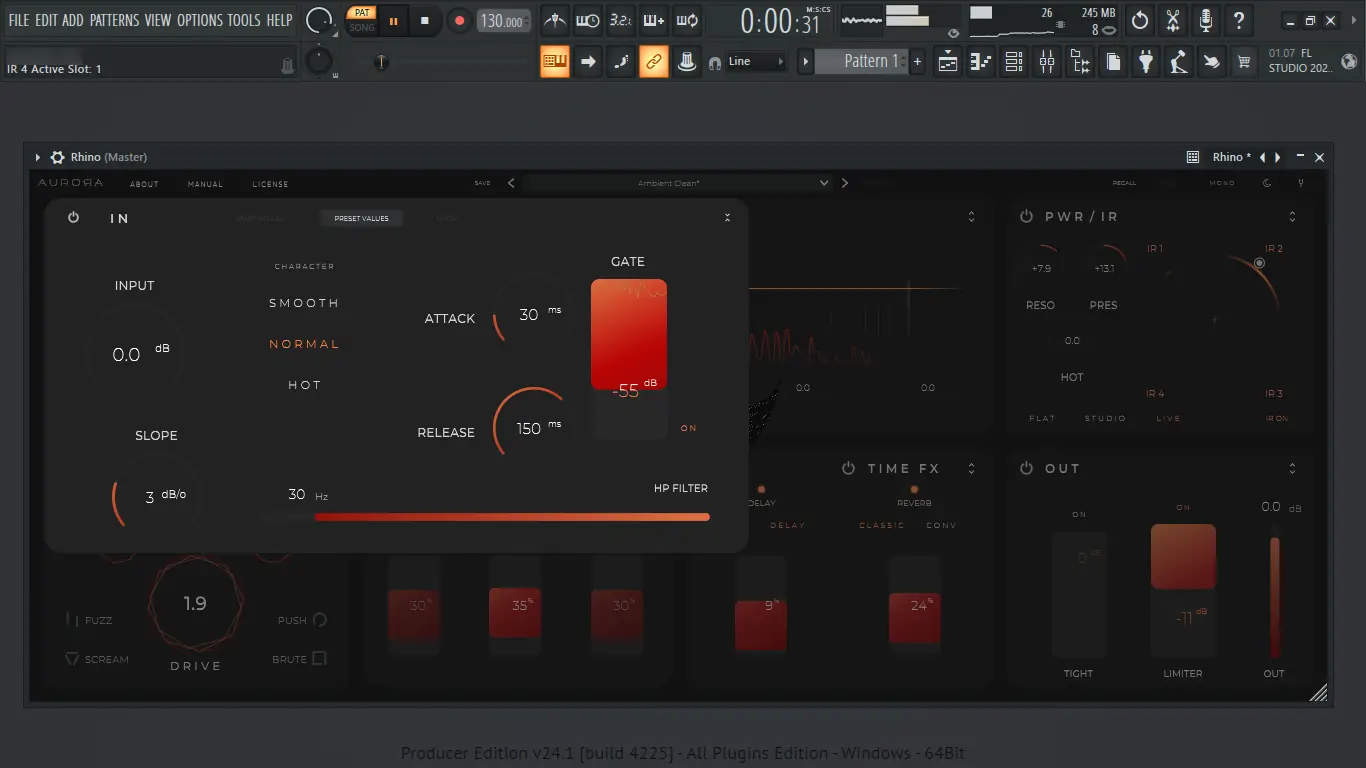The height and width of the screenshot is (768, 1366).
Task: Toggle the gate ON switch
Action: coord(688,428)
